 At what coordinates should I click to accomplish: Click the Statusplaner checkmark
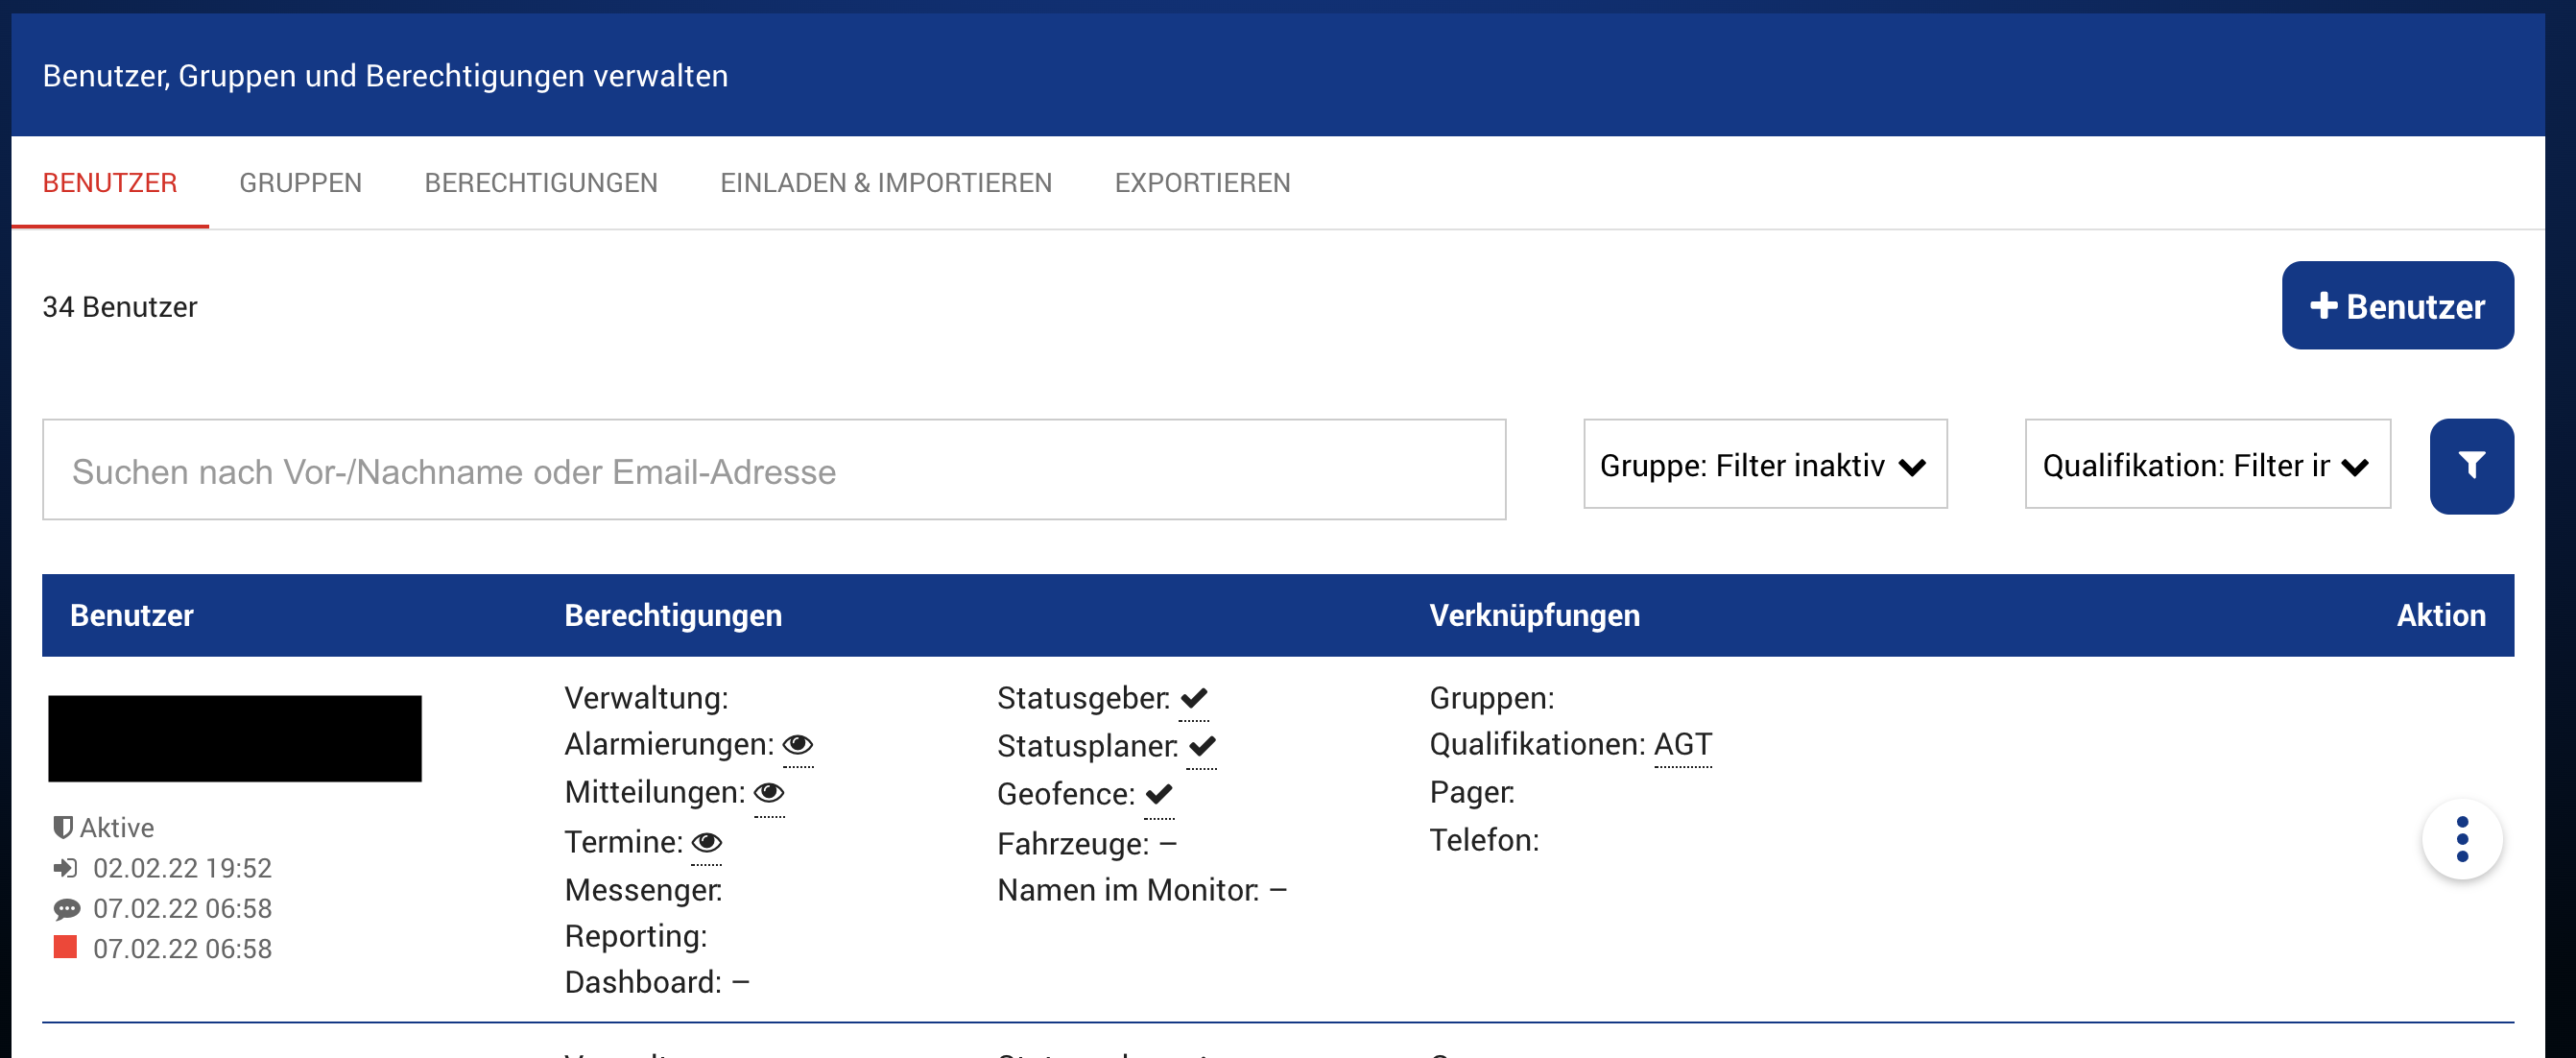(x=1201, y=746)
